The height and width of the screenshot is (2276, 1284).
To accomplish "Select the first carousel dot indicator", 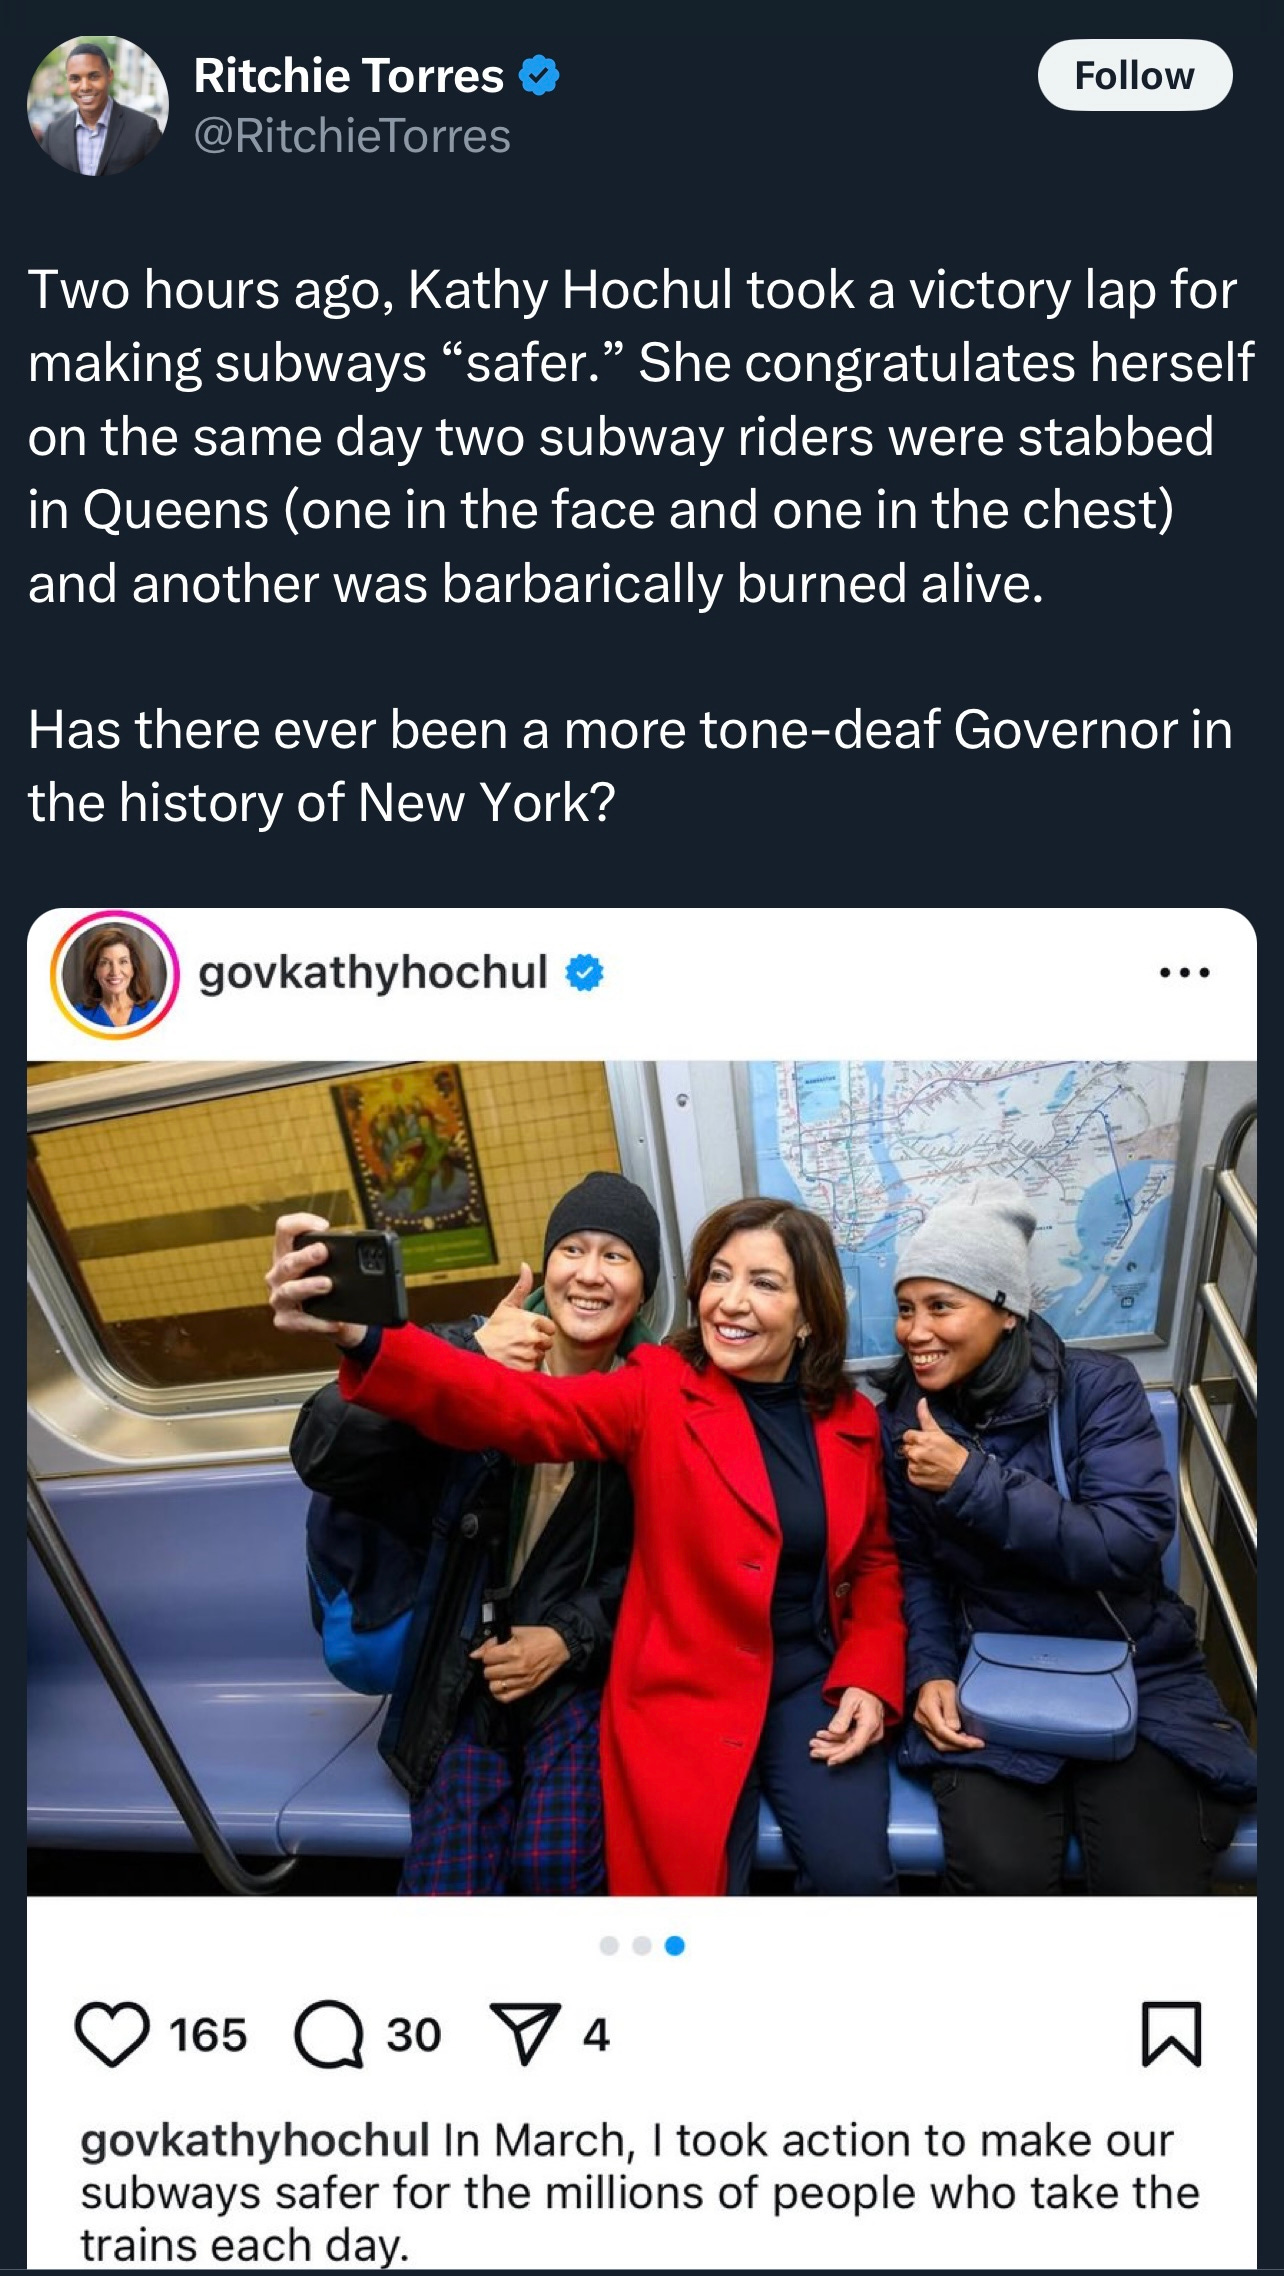I will pos(608,1945).
